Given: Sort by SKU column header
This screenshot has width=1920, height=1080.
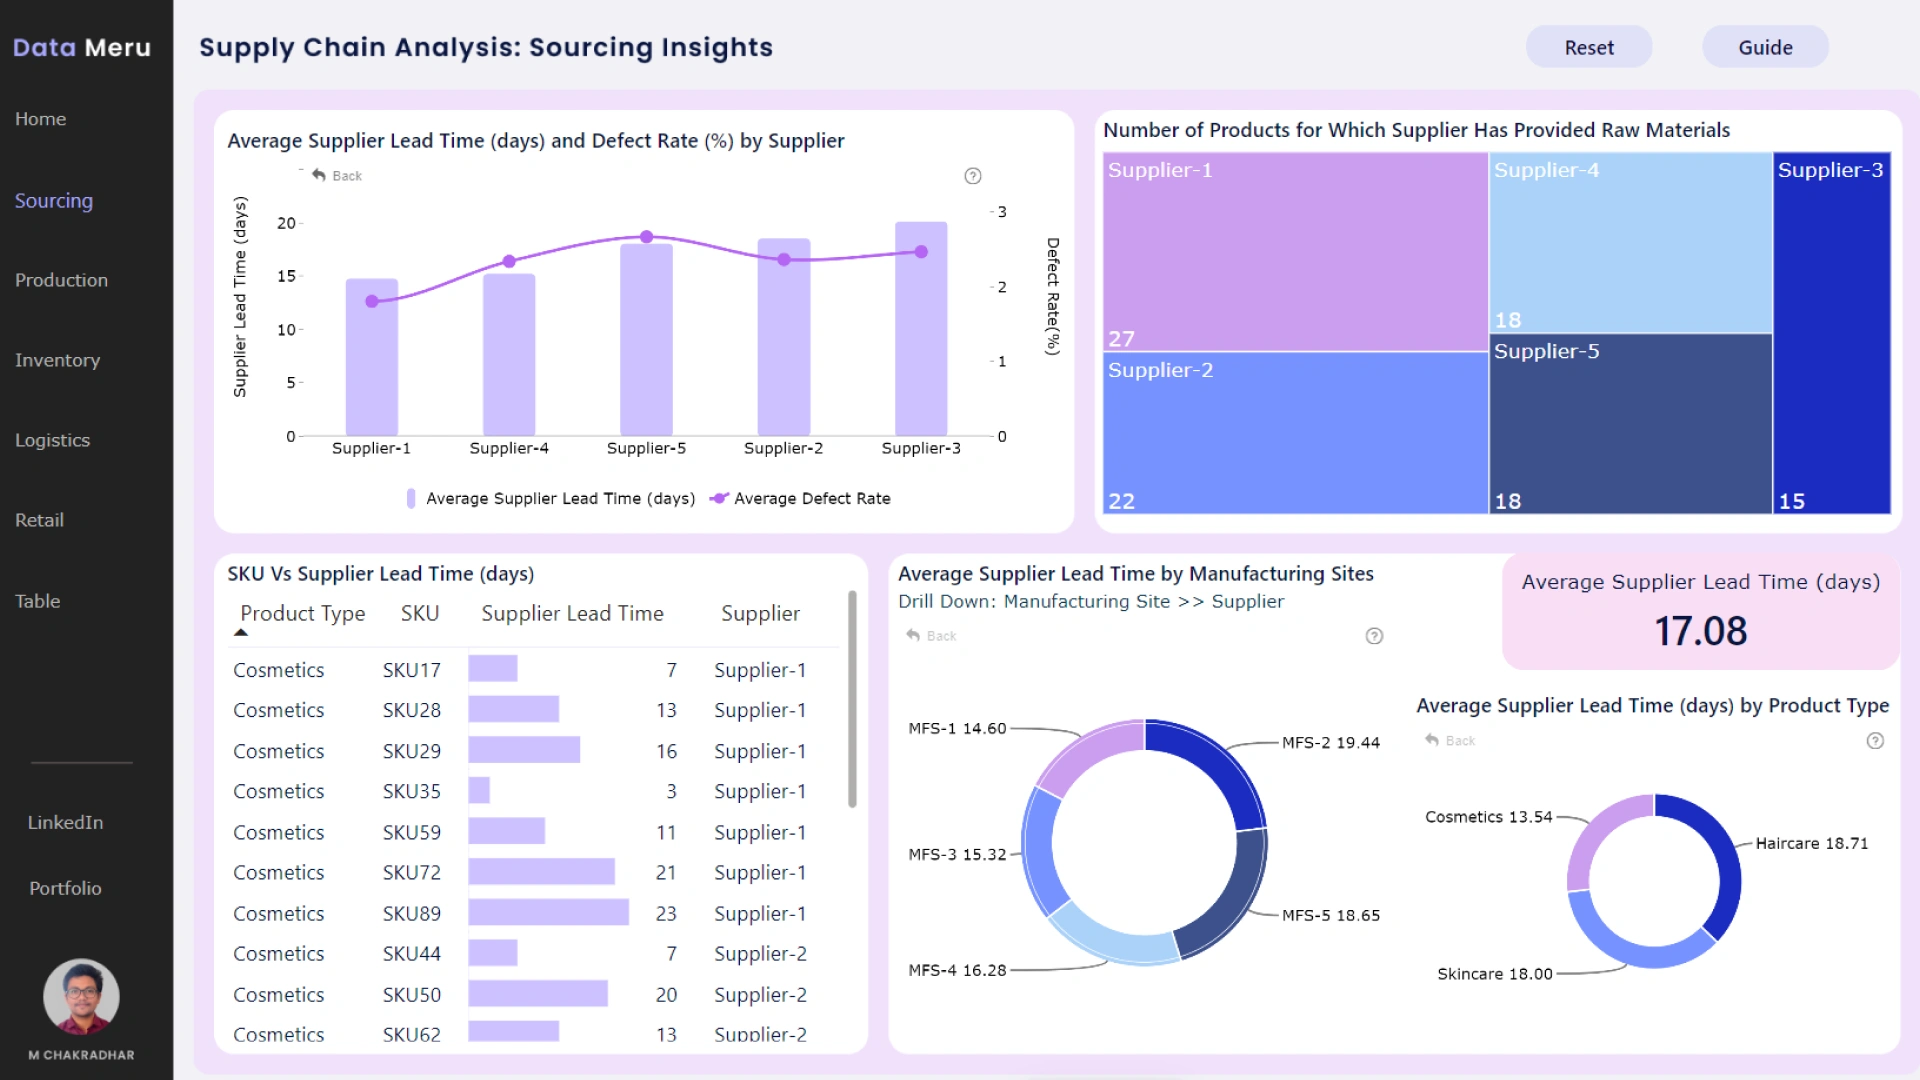Looking at the screenshot, I should [x=420, y=614].
